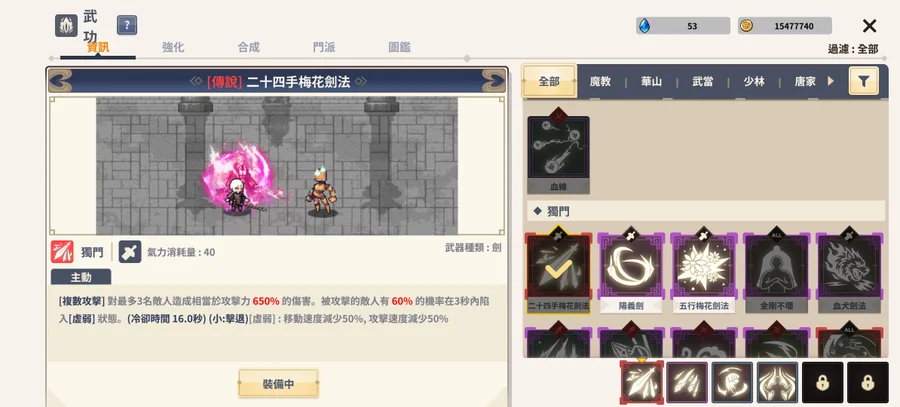Select the 陽義劍 skill icon
The height and width of the screenshot is (407, 900).
click(x=631, y=273)
